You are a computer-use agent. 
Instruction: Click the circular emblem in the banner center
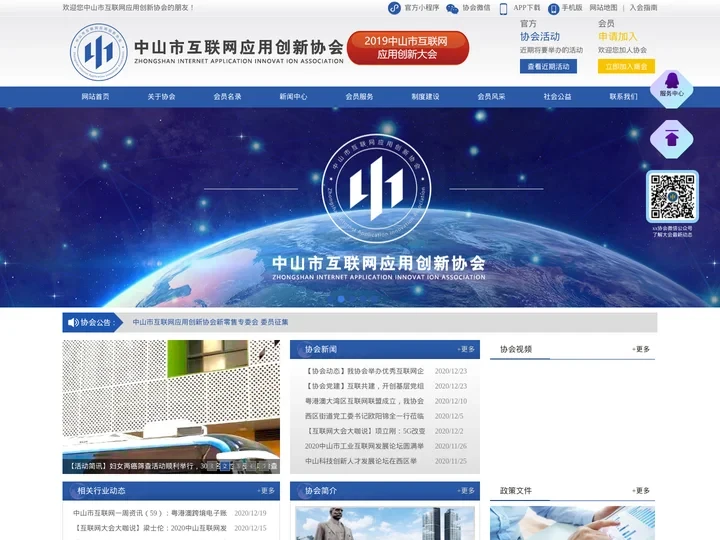point(376,188)
